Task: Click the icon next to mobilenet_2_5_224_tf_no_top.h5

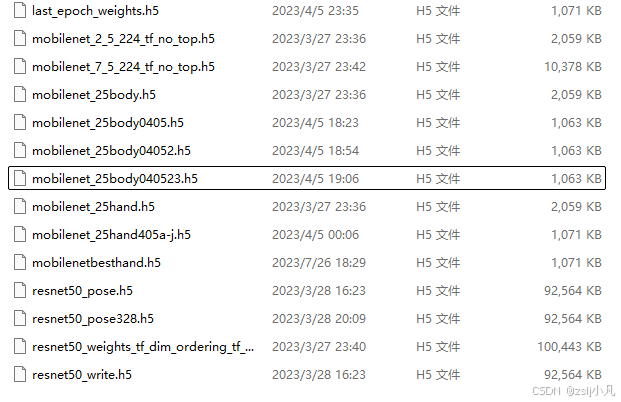Action: click(20, 38)
